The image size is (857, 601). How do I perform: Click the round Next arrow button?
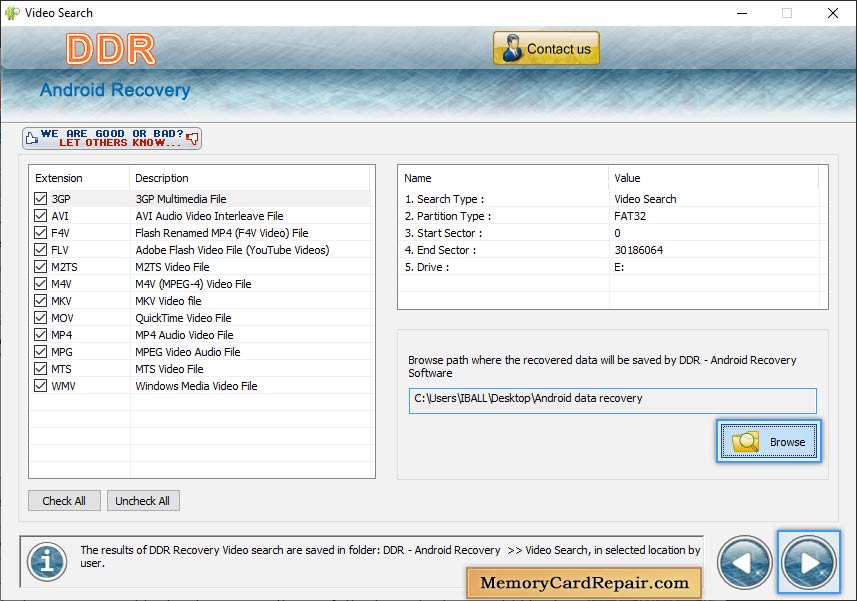[808, 562]
